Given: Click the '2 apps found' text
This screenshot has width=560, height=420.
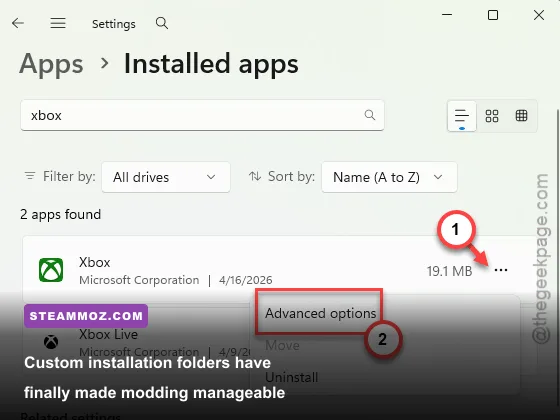Looking at the screenshot, I should click(60, 215).
